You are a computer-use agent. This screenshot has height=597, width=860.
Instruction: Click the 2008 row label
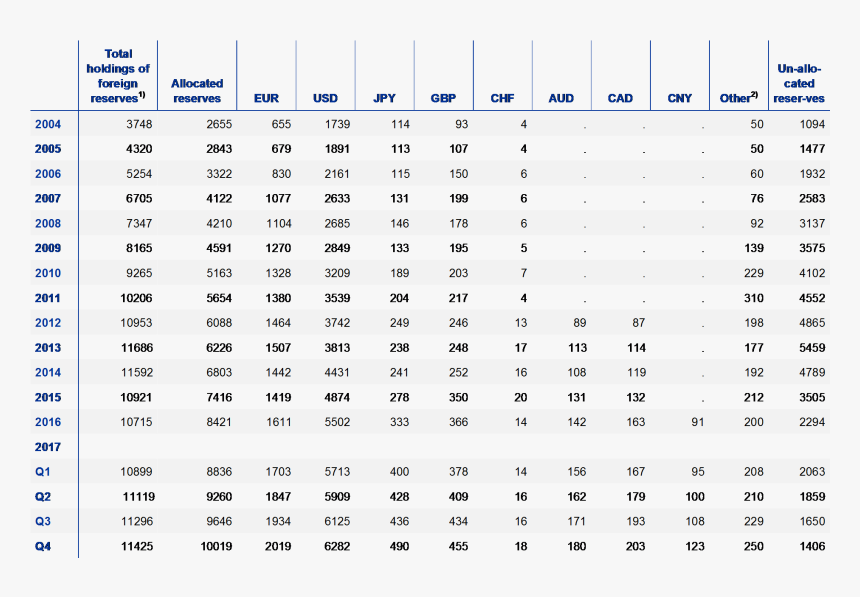[x=48, y=223]
